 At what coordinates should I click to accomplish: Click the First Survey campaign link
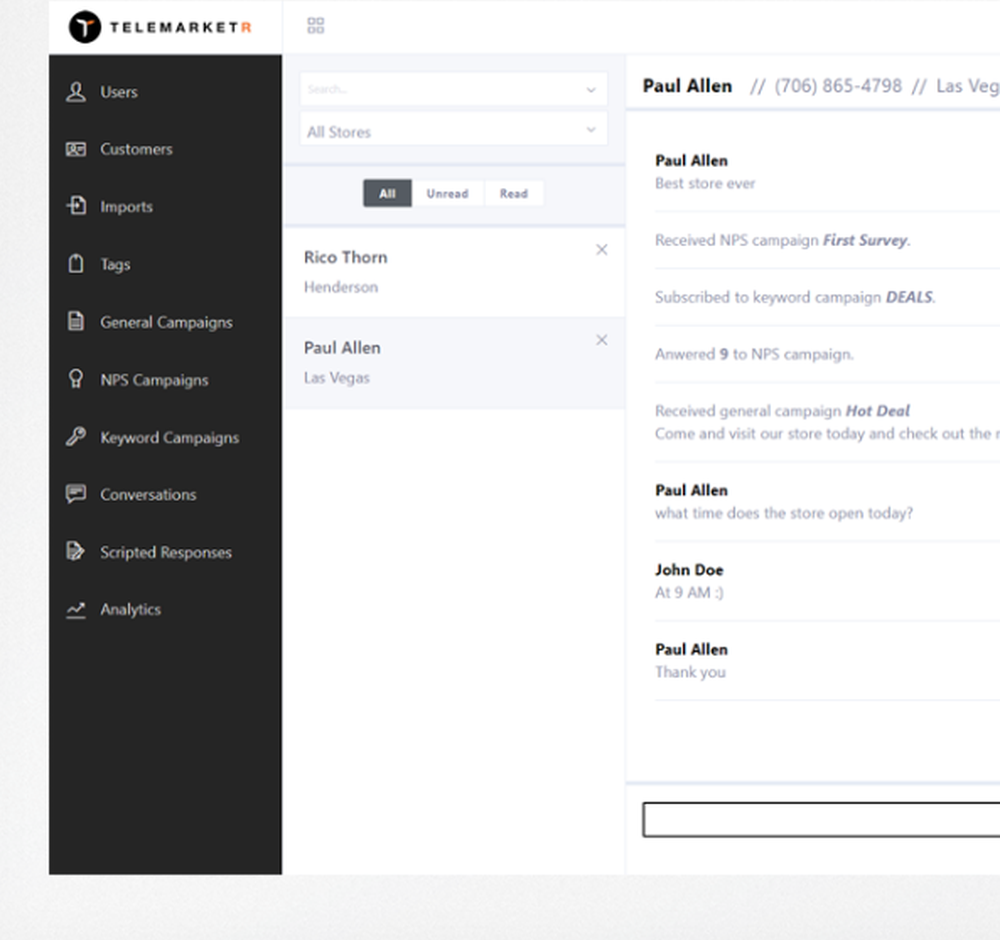865,240
